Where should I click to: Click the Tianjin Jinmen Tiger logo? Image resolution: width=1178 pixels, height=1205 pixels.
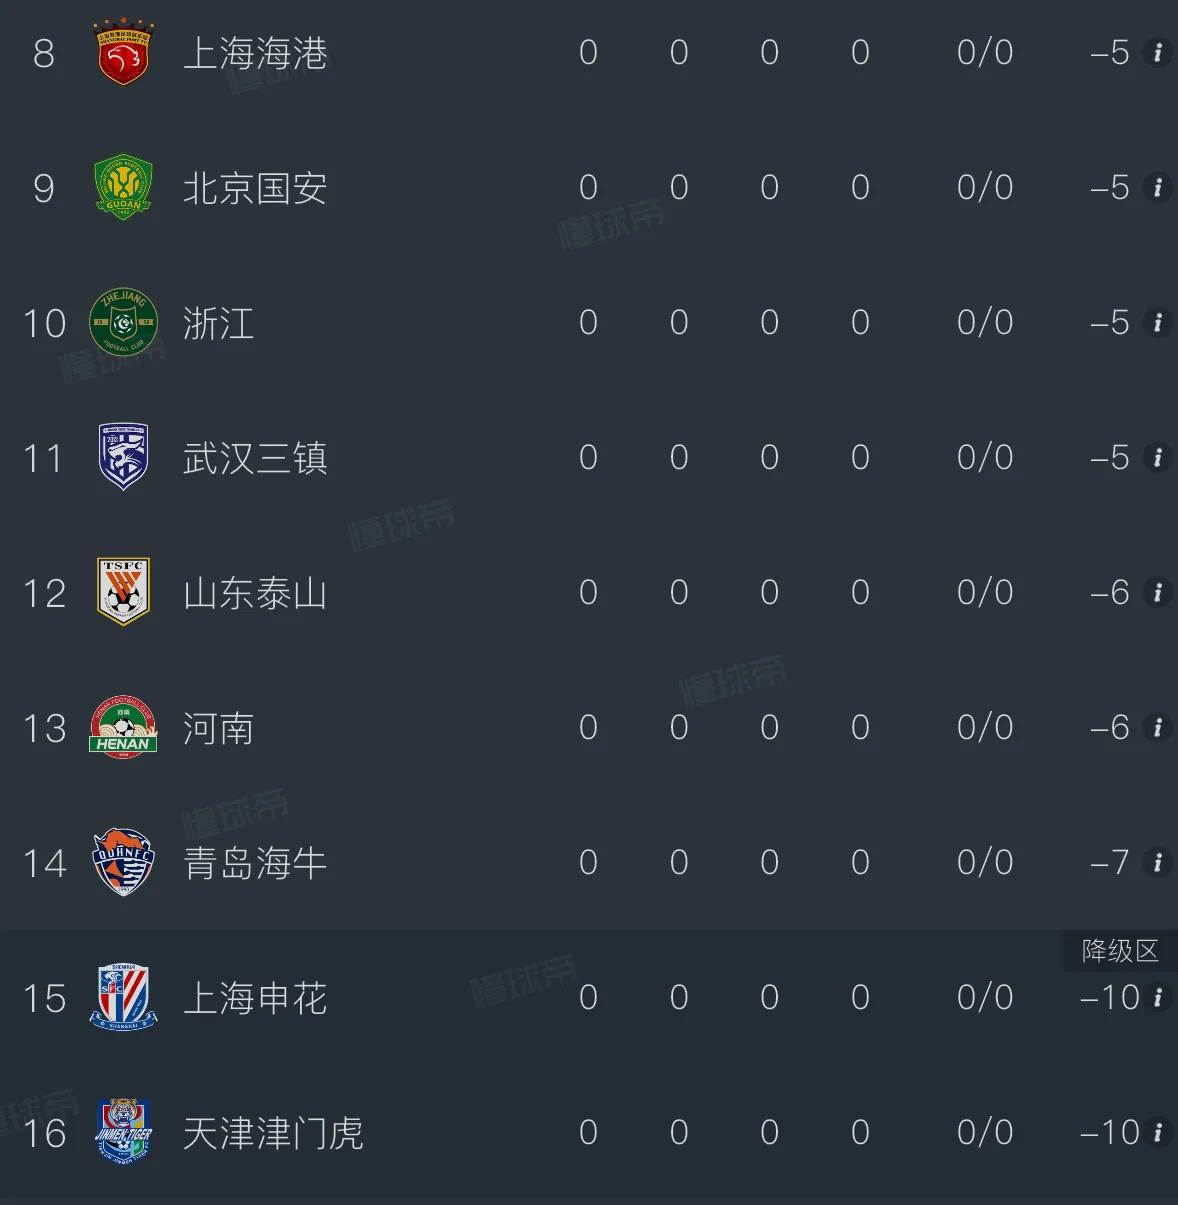coord(123,1131)
